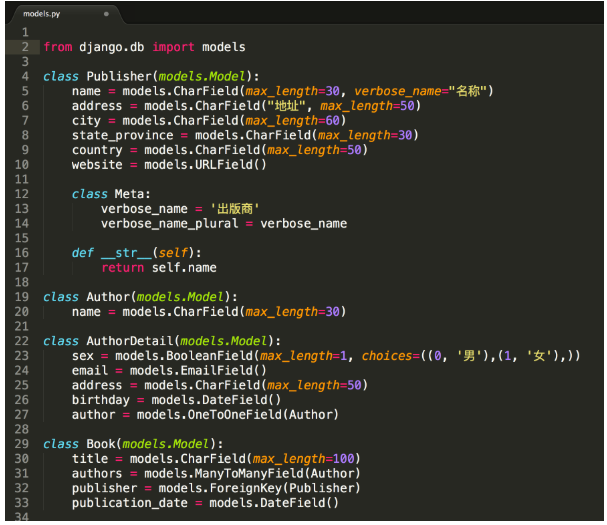Click 'authors' variable on line 31
Viewport: 607px width, 525px height.
pos(97,474)
